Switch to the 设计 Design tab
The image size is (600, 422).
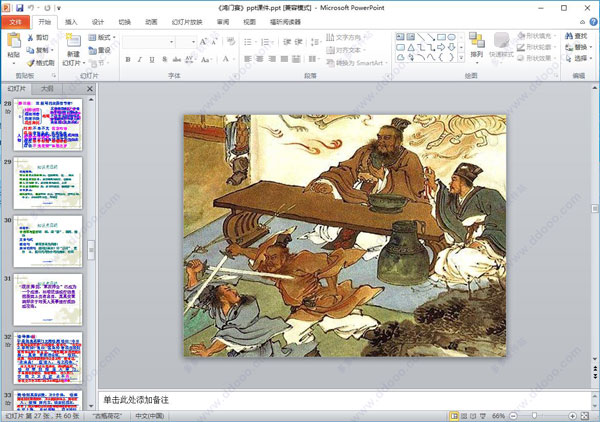(98, 22)
